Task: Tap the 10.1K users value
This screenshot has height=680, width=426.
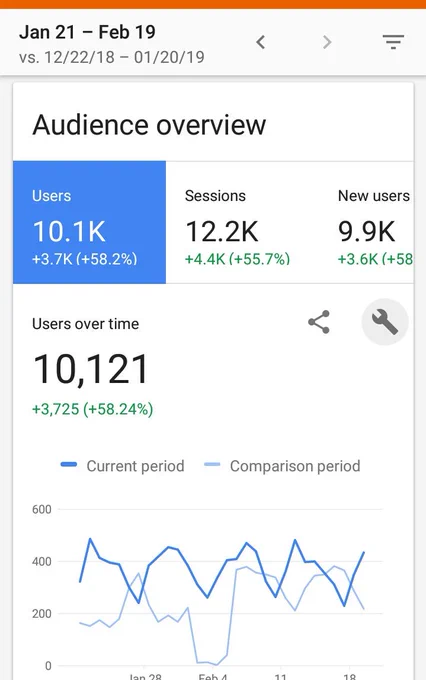Action: coord(69,232)
